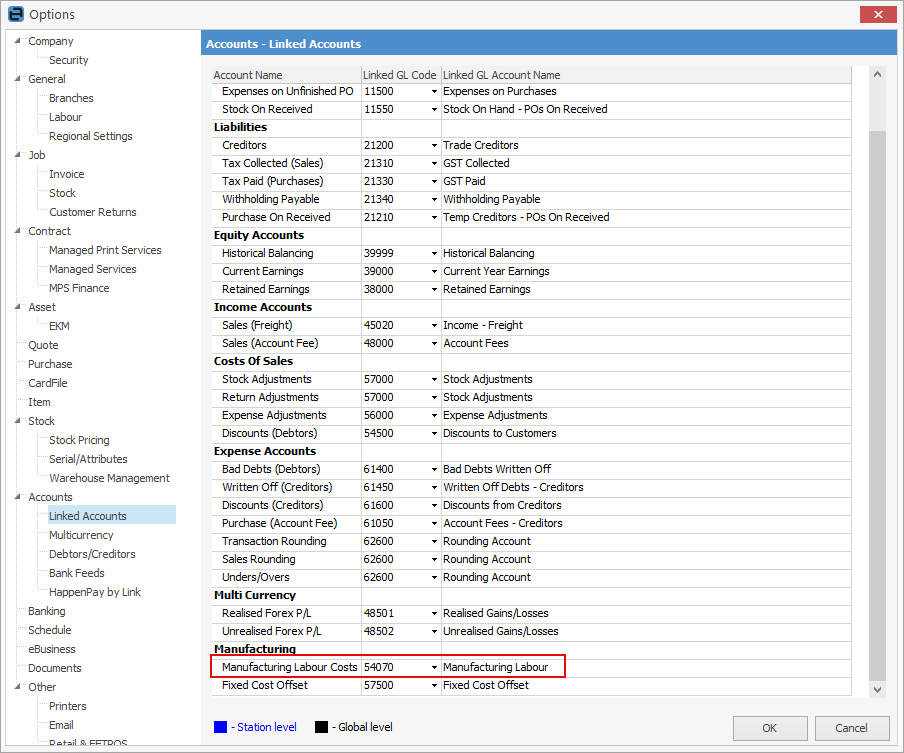The width and height of the screenshot is (904, 753).
Task: Click the OK button
Action: click(x=770, y=728)
